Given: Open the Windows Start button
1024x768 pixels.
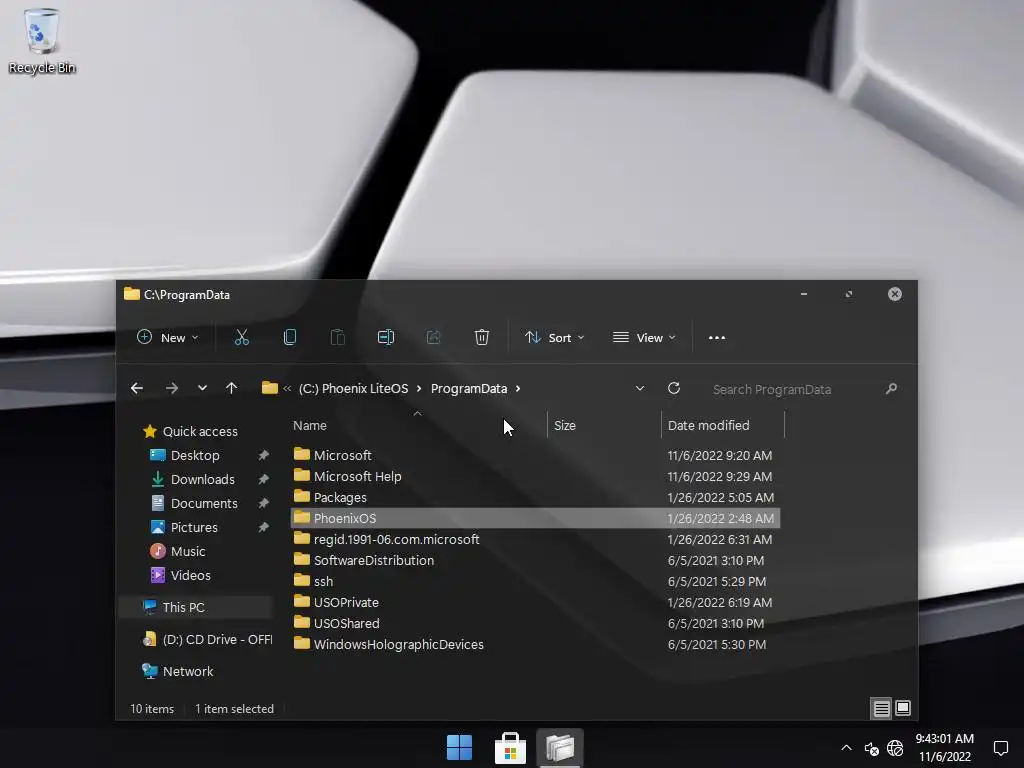Looking at the screenshot, I should pos(459,747).
